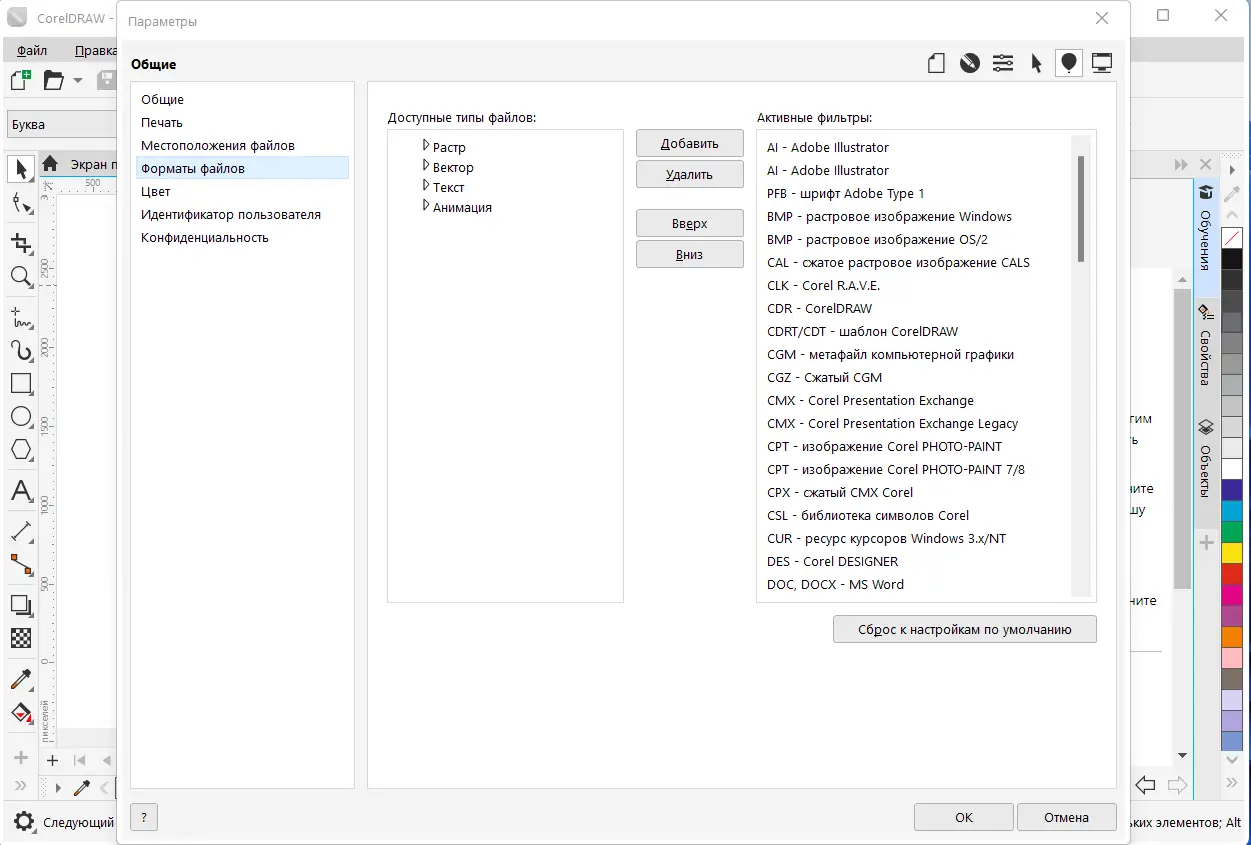Select CDR - CorelDRAW in active filters
The image size is (1251, 845).
pyautogui.click(x=819, y=309)
